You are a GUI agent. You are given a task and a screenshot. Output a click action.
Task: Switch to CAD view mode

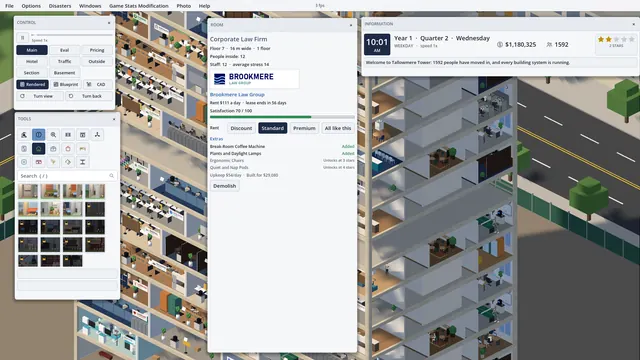point(97,84)
